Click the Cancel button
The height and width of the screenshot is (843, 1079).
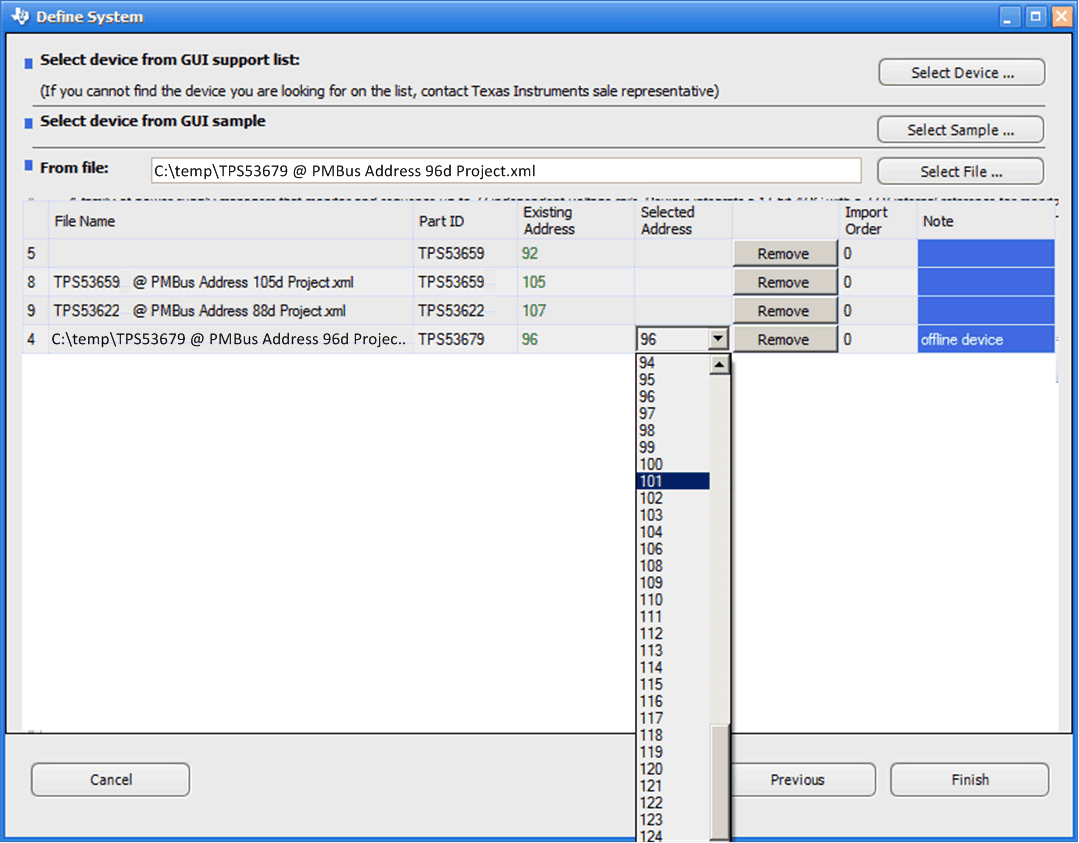(x=110, y=780)
